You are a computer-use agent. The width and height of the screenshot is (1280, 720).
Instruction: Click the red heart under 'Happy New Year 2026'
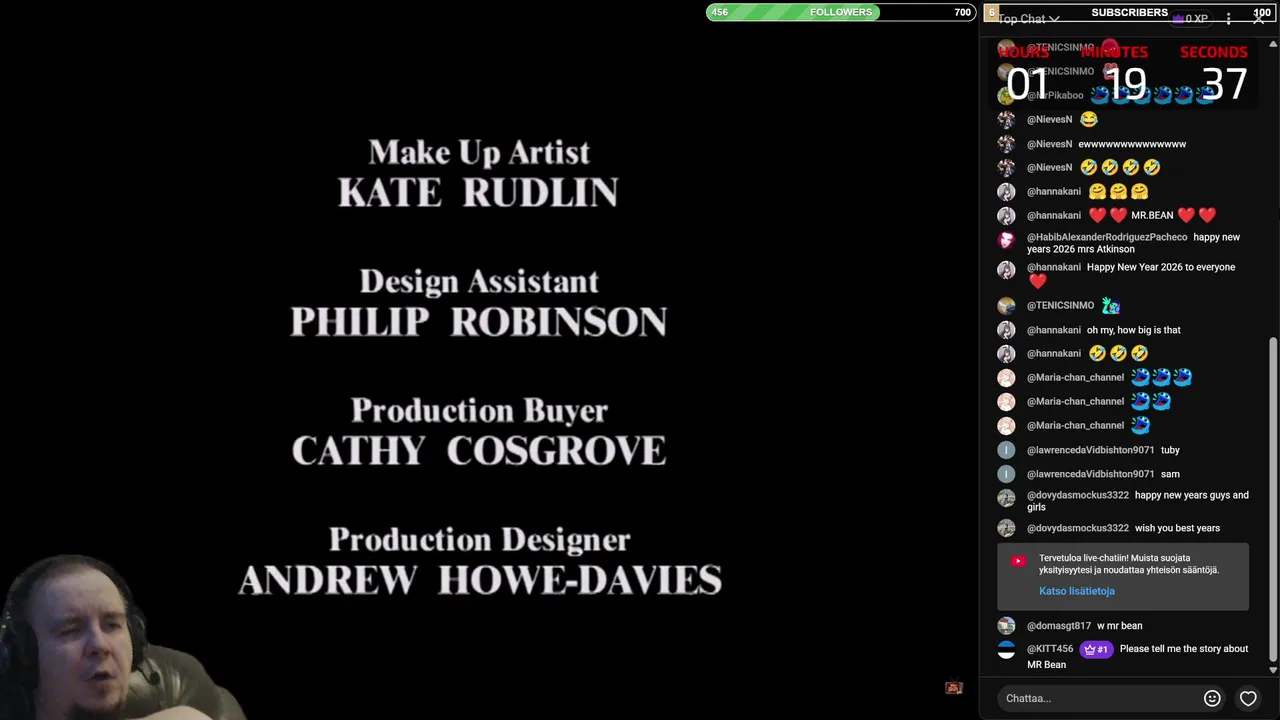coord(1037,282)
